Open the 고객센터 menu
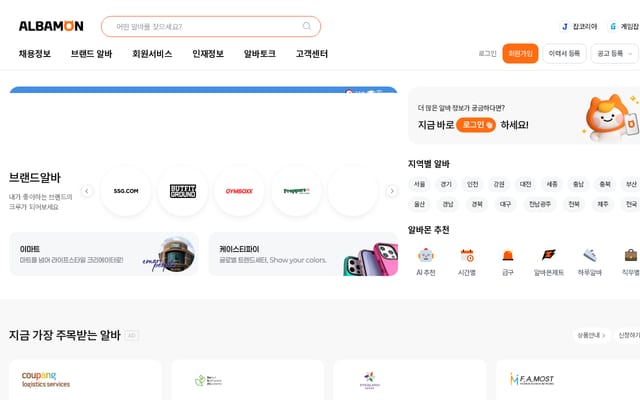The image size is (640, 400). click(x=312, y=53)
